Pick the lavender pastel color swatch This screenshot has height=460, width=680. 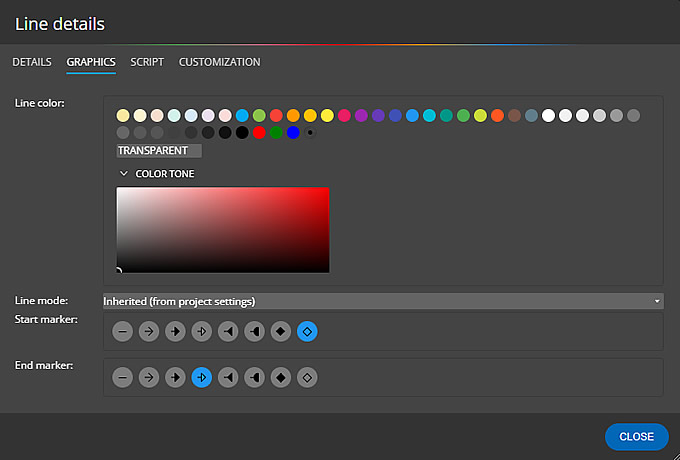click(x=208, y=116)
